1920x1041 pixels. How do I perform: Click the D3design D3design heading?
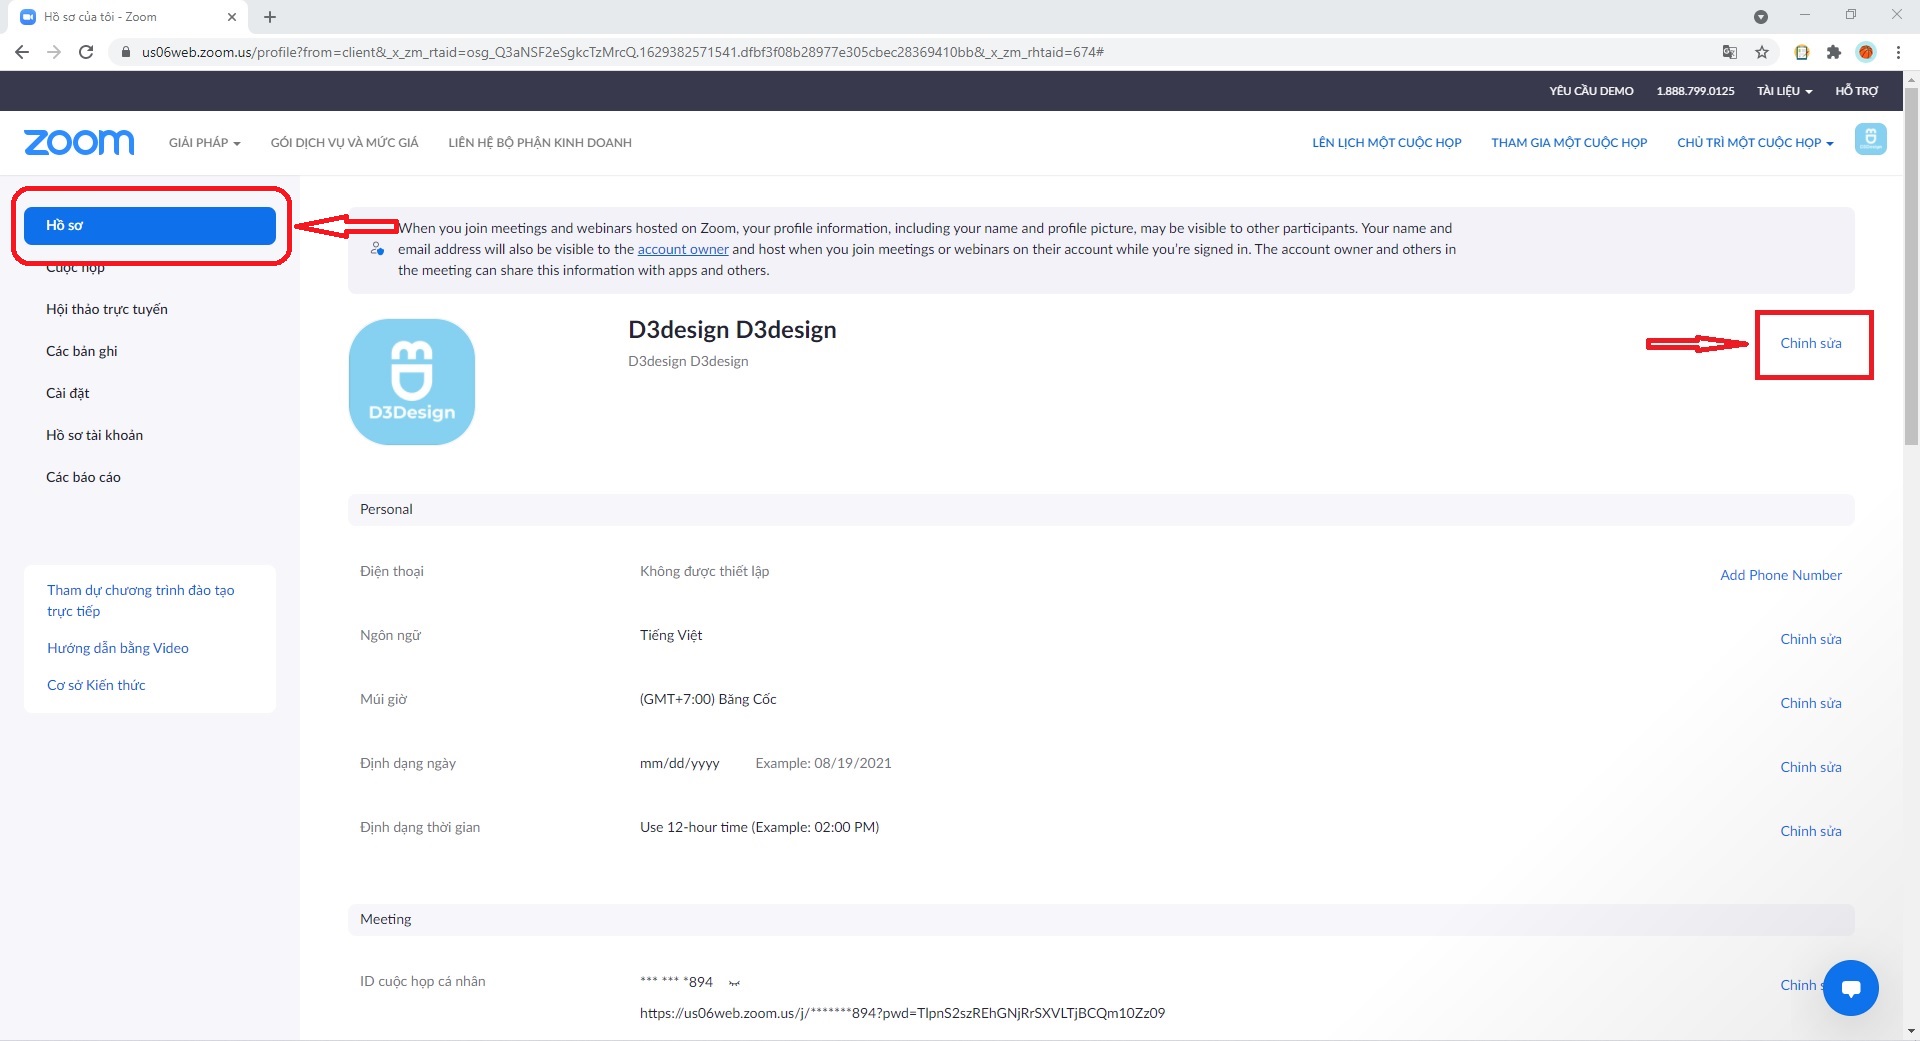[732, 330]
